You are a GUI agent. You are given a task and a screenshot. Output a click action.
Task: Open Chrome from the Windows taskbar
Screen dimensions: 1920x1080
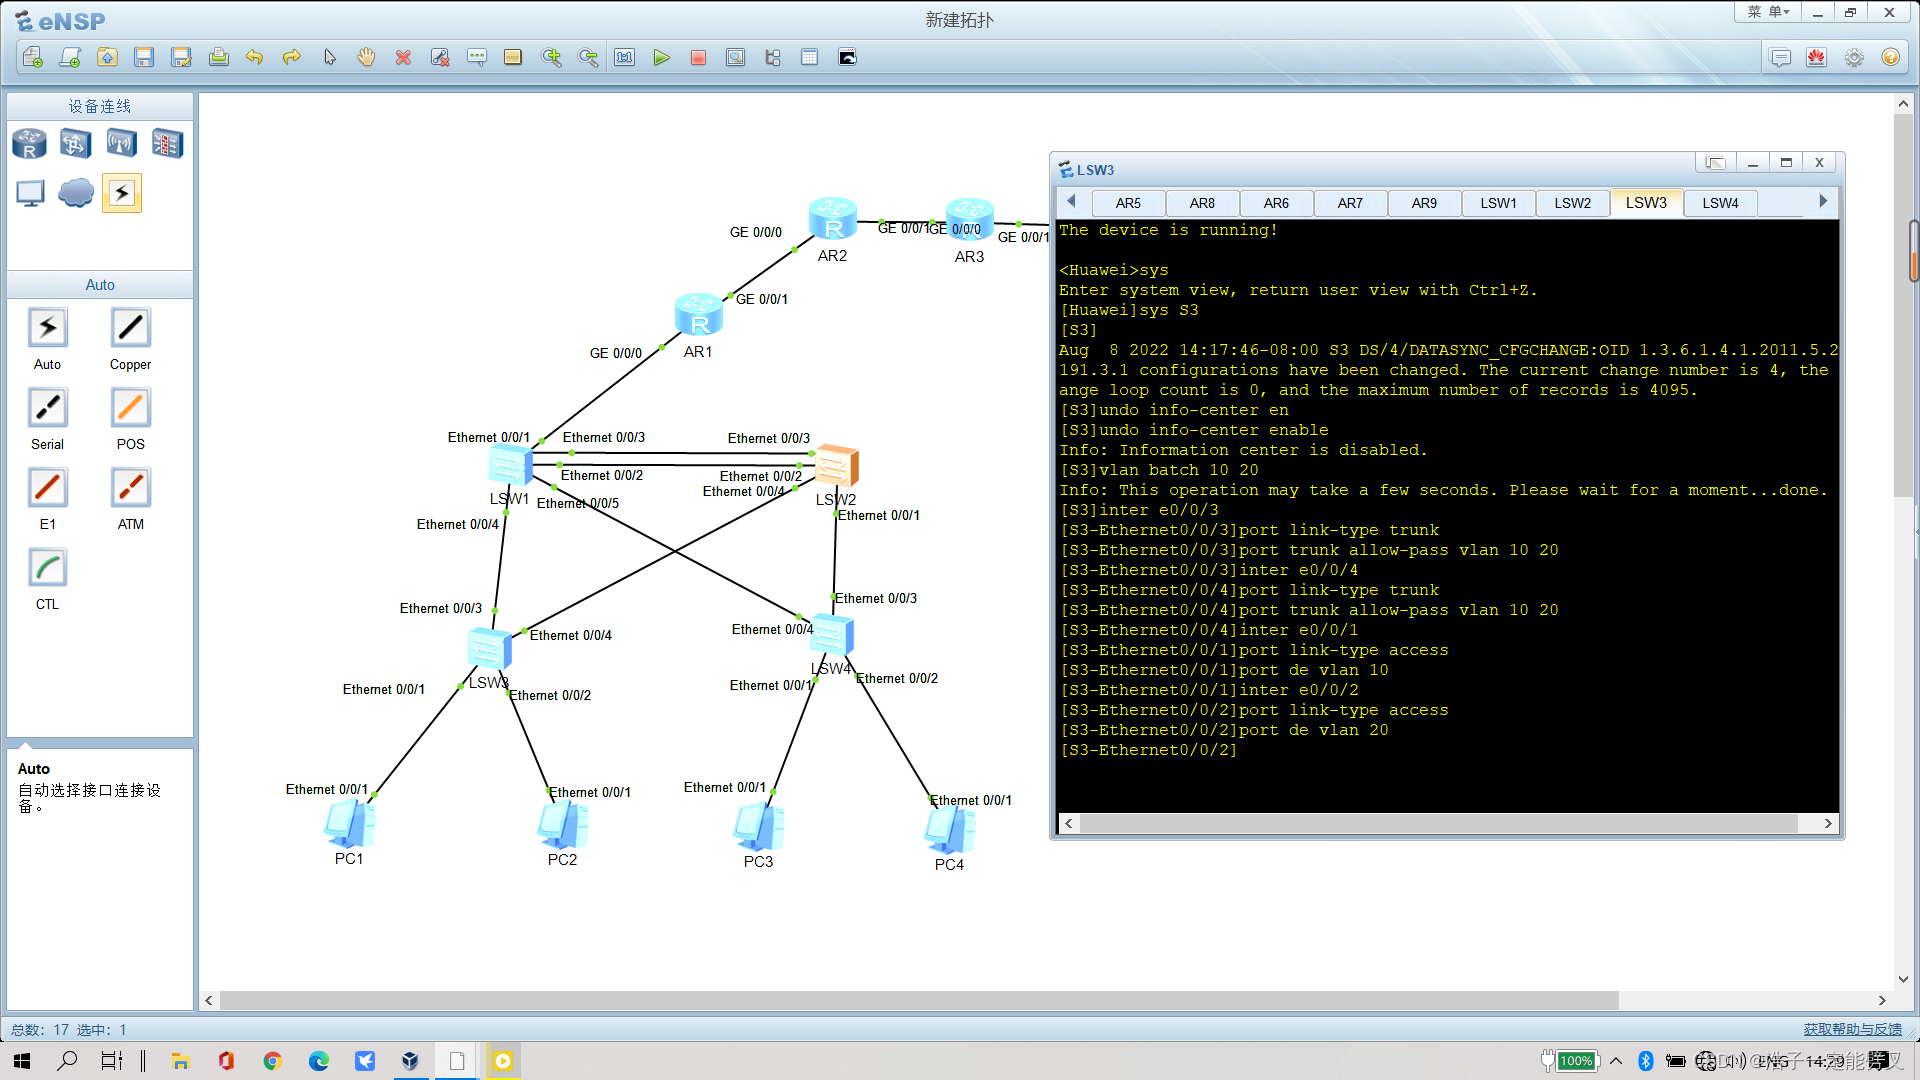tap(272, 1061)
